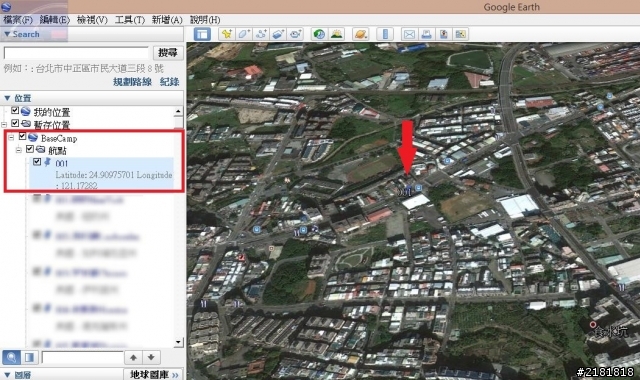Click the filter field below places list
640x380 pixels.
pyautogui.click(x=82, y=358)
